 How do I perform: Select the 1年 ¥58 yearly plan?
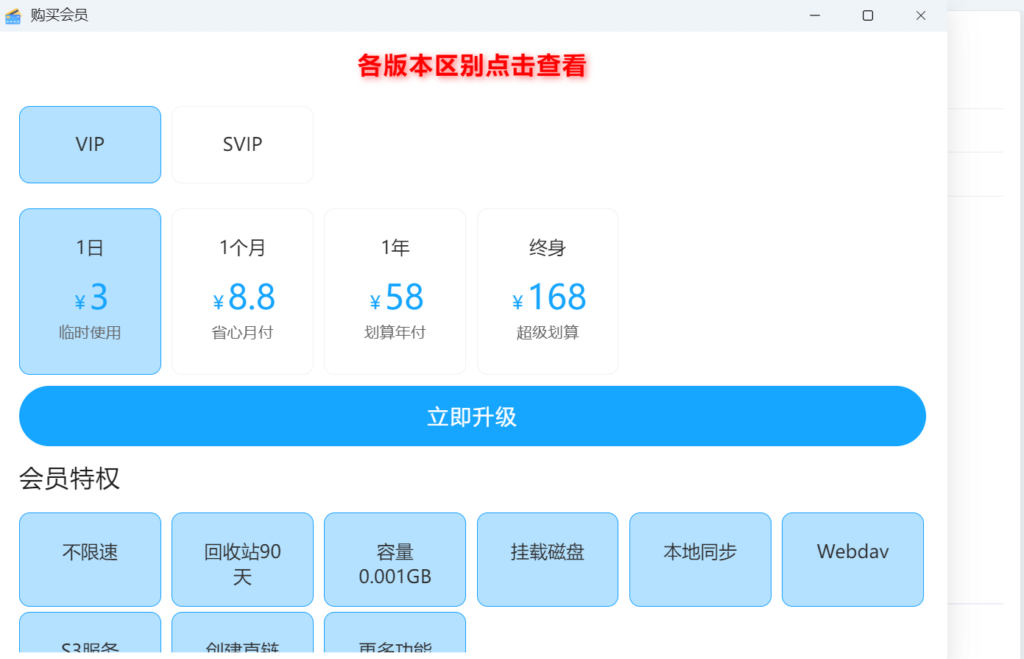(394, 291)
